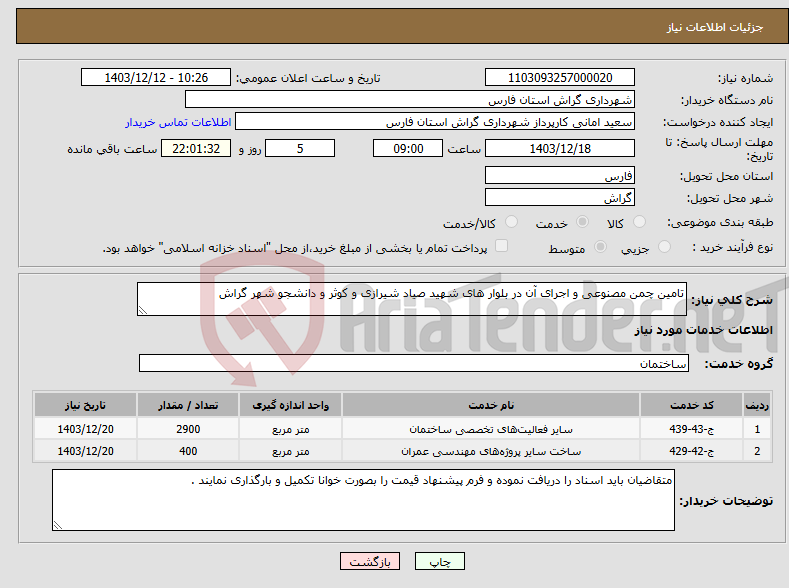Viewport: 789px width, 588px height.
Task: Click the delivery province field فارس
Action: coord(560,176)
